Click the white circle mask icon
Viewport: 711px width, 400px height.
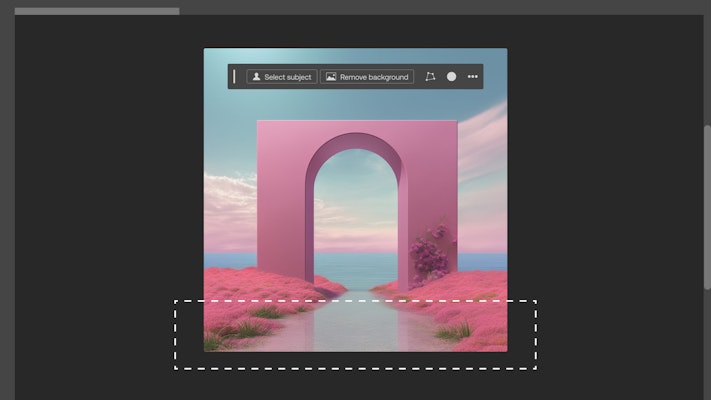(x=452, y=77)
